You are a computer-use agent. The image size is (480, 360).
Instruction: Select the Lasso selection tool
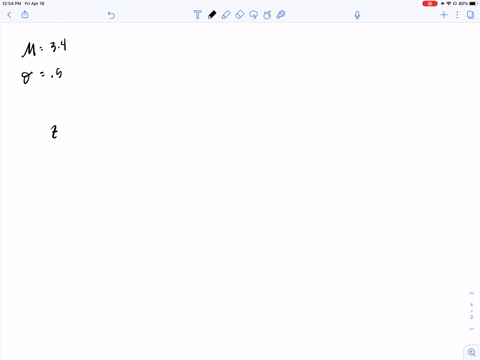click(x=253, y=15)
